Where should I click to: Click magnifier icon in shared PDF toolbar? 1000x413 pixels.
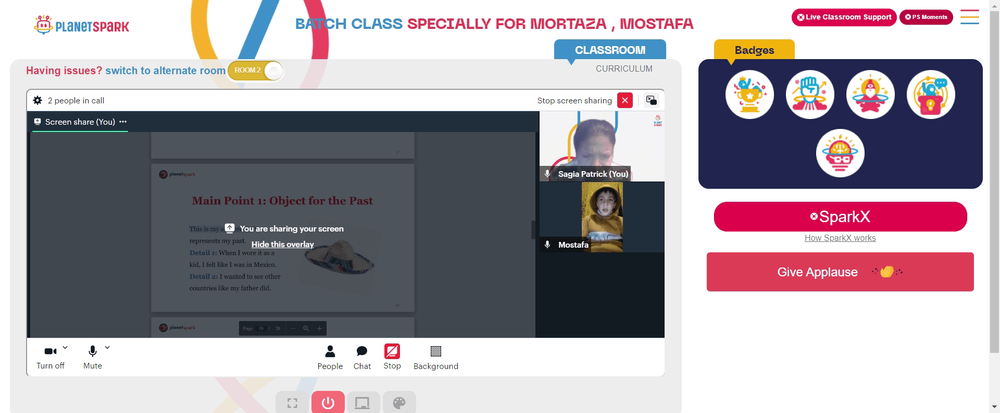point(306,328)
